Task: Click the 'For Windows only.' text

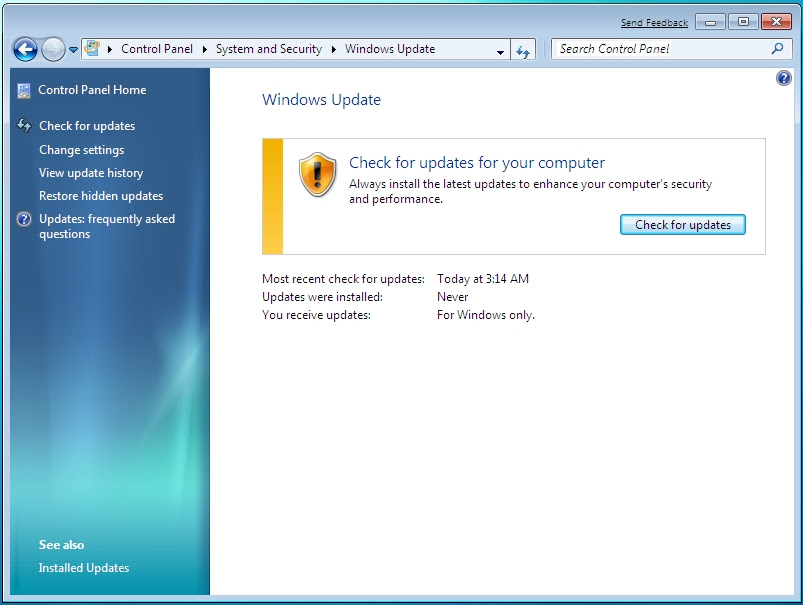Action: [485, 315]
